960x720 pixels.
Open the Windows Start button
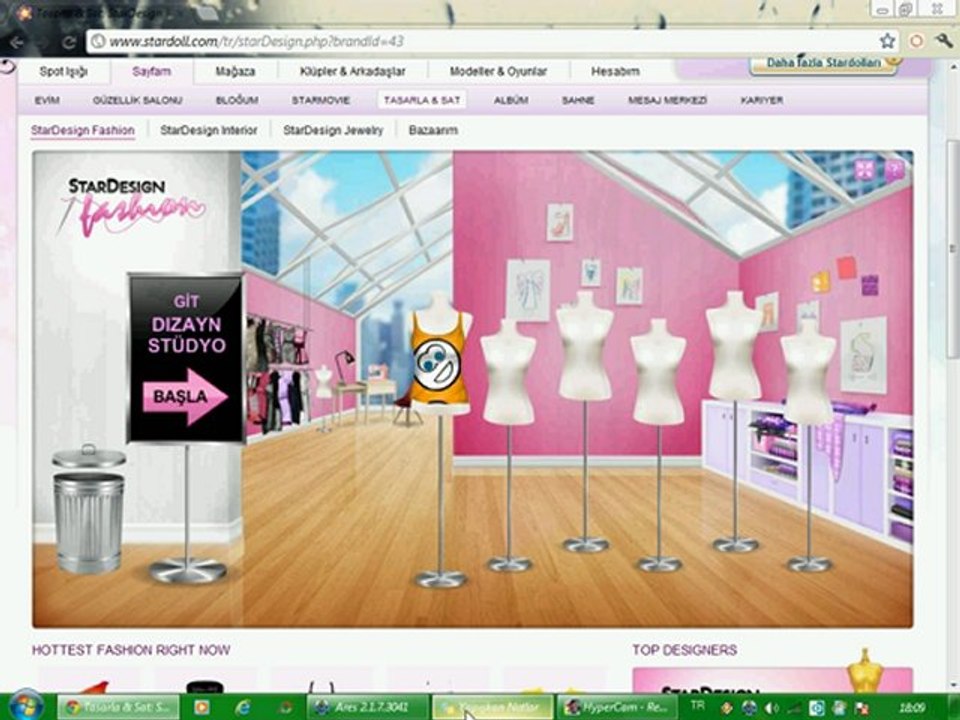click(25, 705)
